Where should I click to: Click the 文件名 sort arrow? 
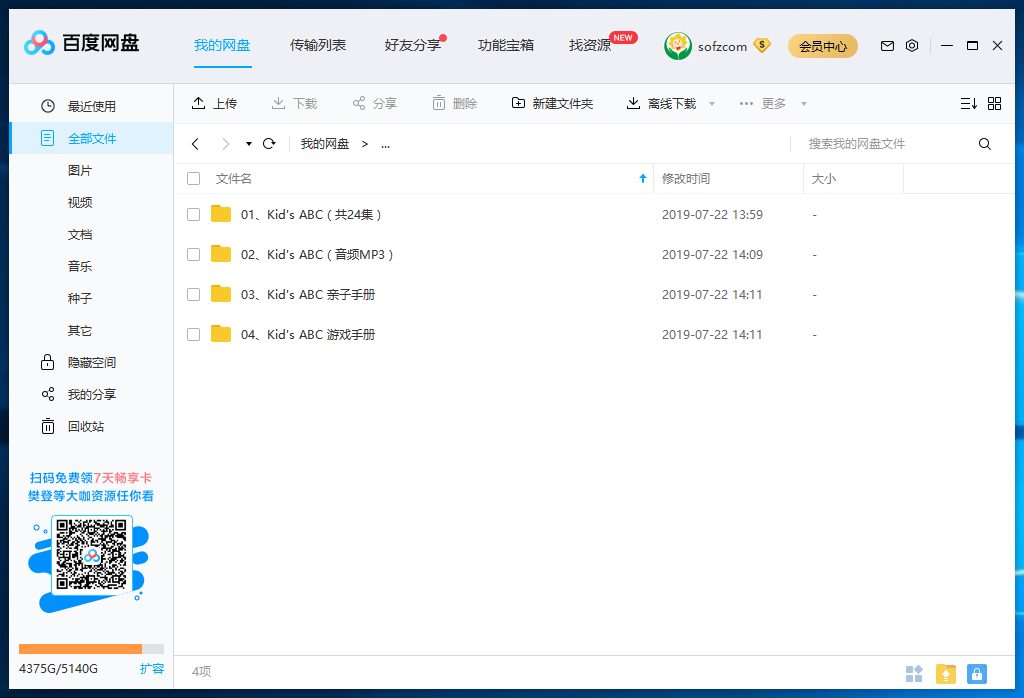coord(643,178)
